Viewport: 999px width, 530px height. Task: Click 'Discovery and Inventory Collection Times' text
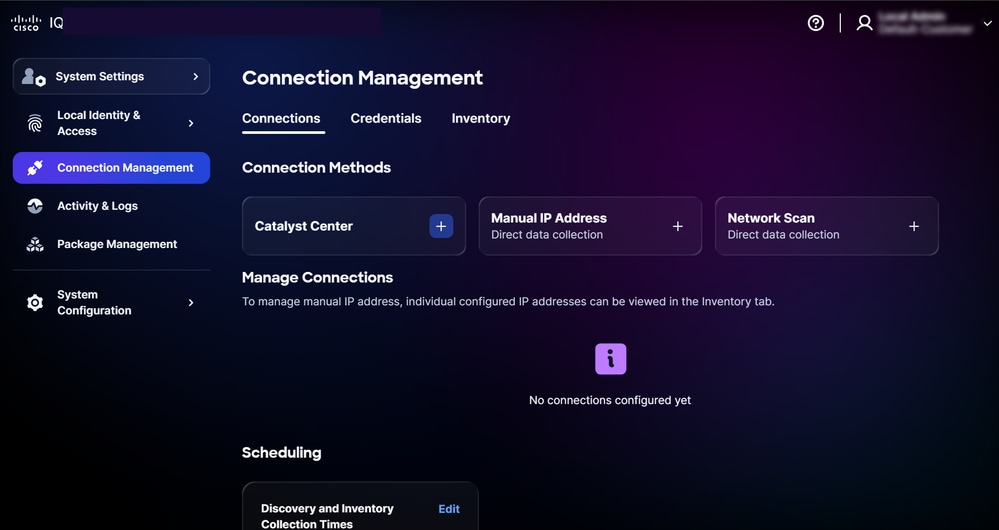(x=327, y=516)
